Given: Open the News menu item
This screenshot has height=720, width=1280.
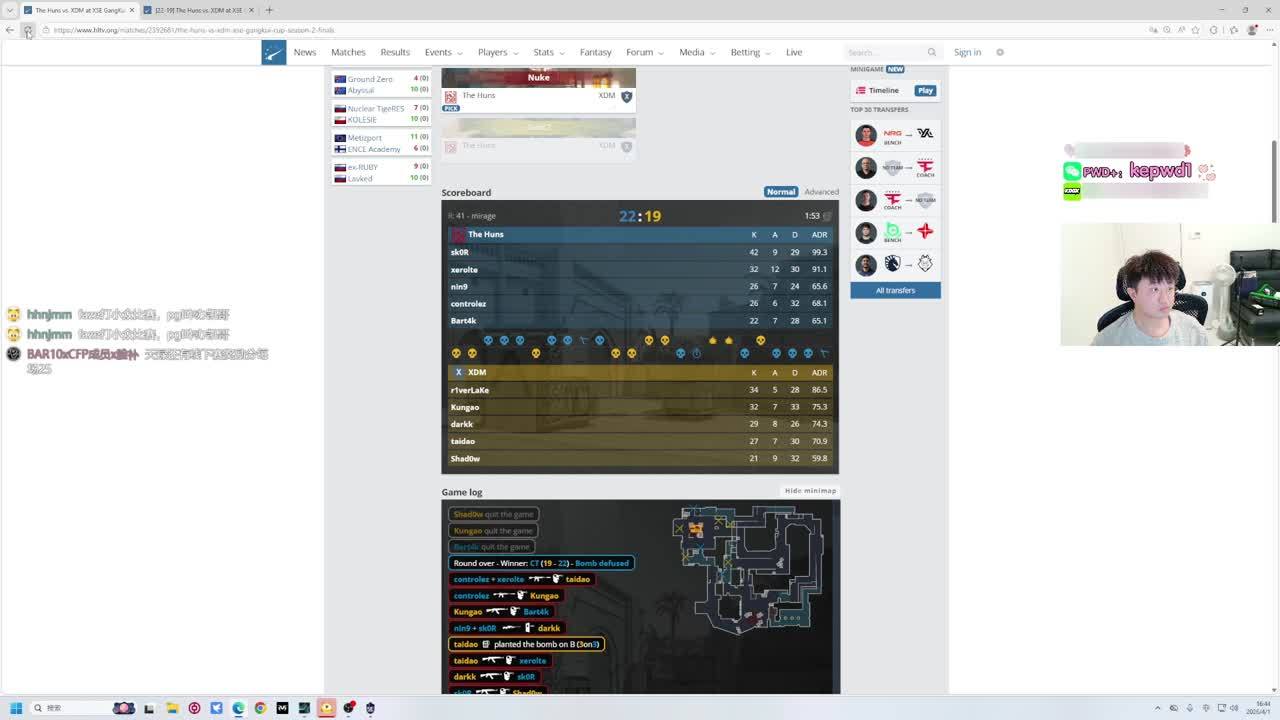Looking at the screenshot, I should point(305,52).
